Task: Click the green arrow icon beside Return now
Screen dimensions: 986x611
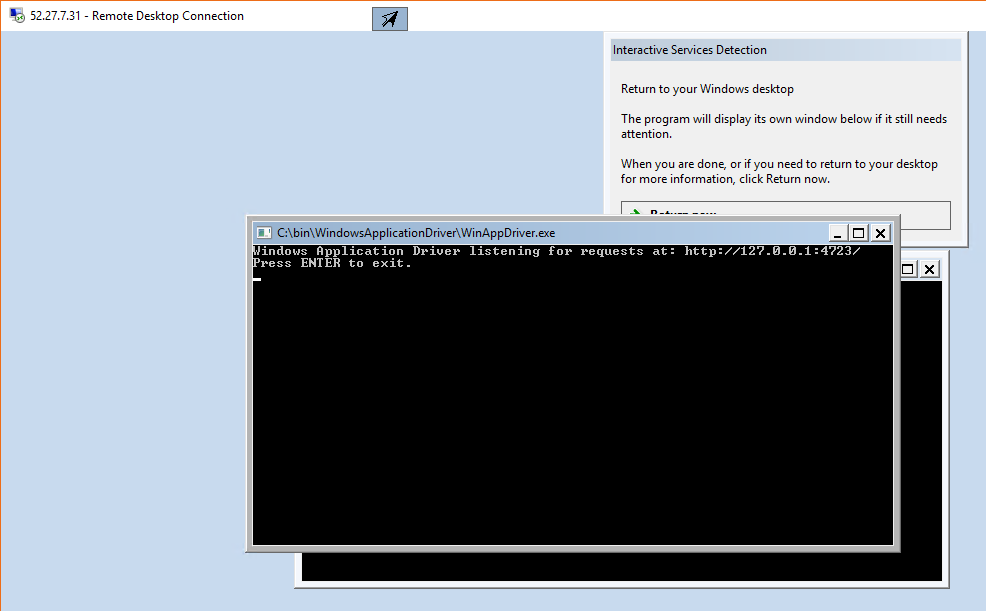Action: (634, 214)
